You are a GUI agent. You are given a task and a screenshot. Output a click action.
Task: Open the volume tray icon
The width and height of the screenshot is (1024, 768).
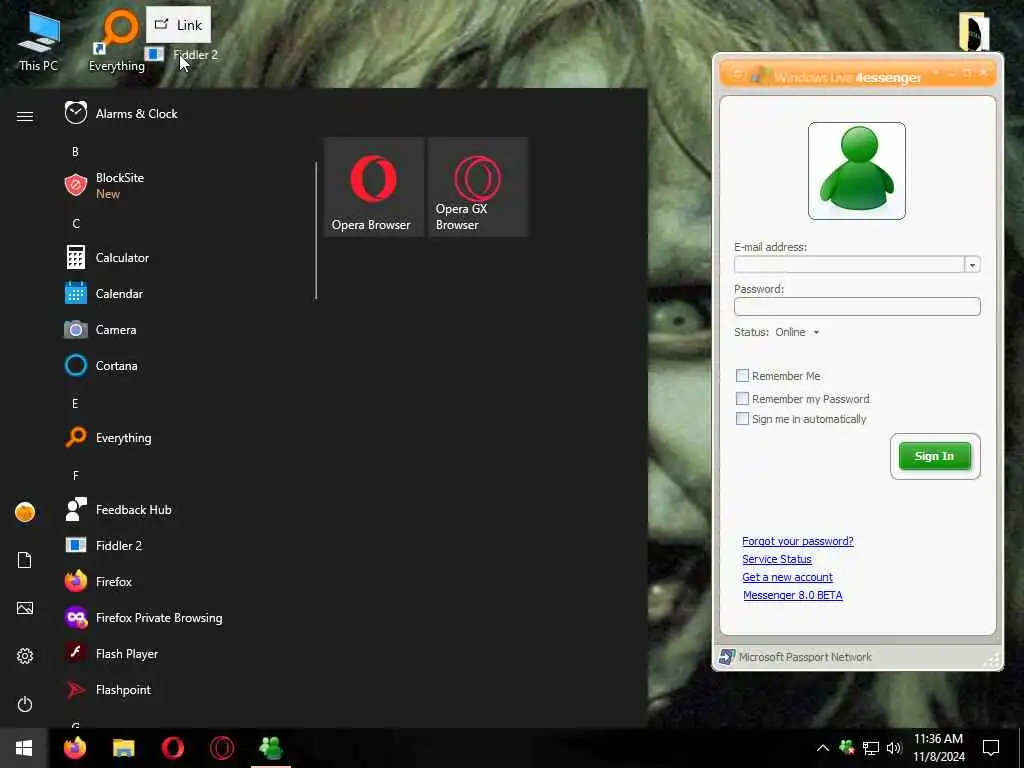(x=894, y=748)
